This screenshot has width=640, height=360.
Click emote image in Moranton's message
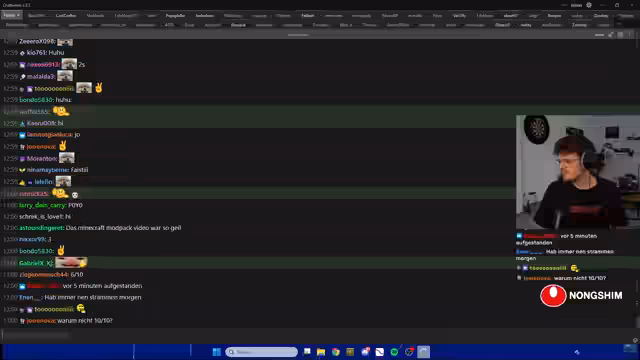click(67, 158)
